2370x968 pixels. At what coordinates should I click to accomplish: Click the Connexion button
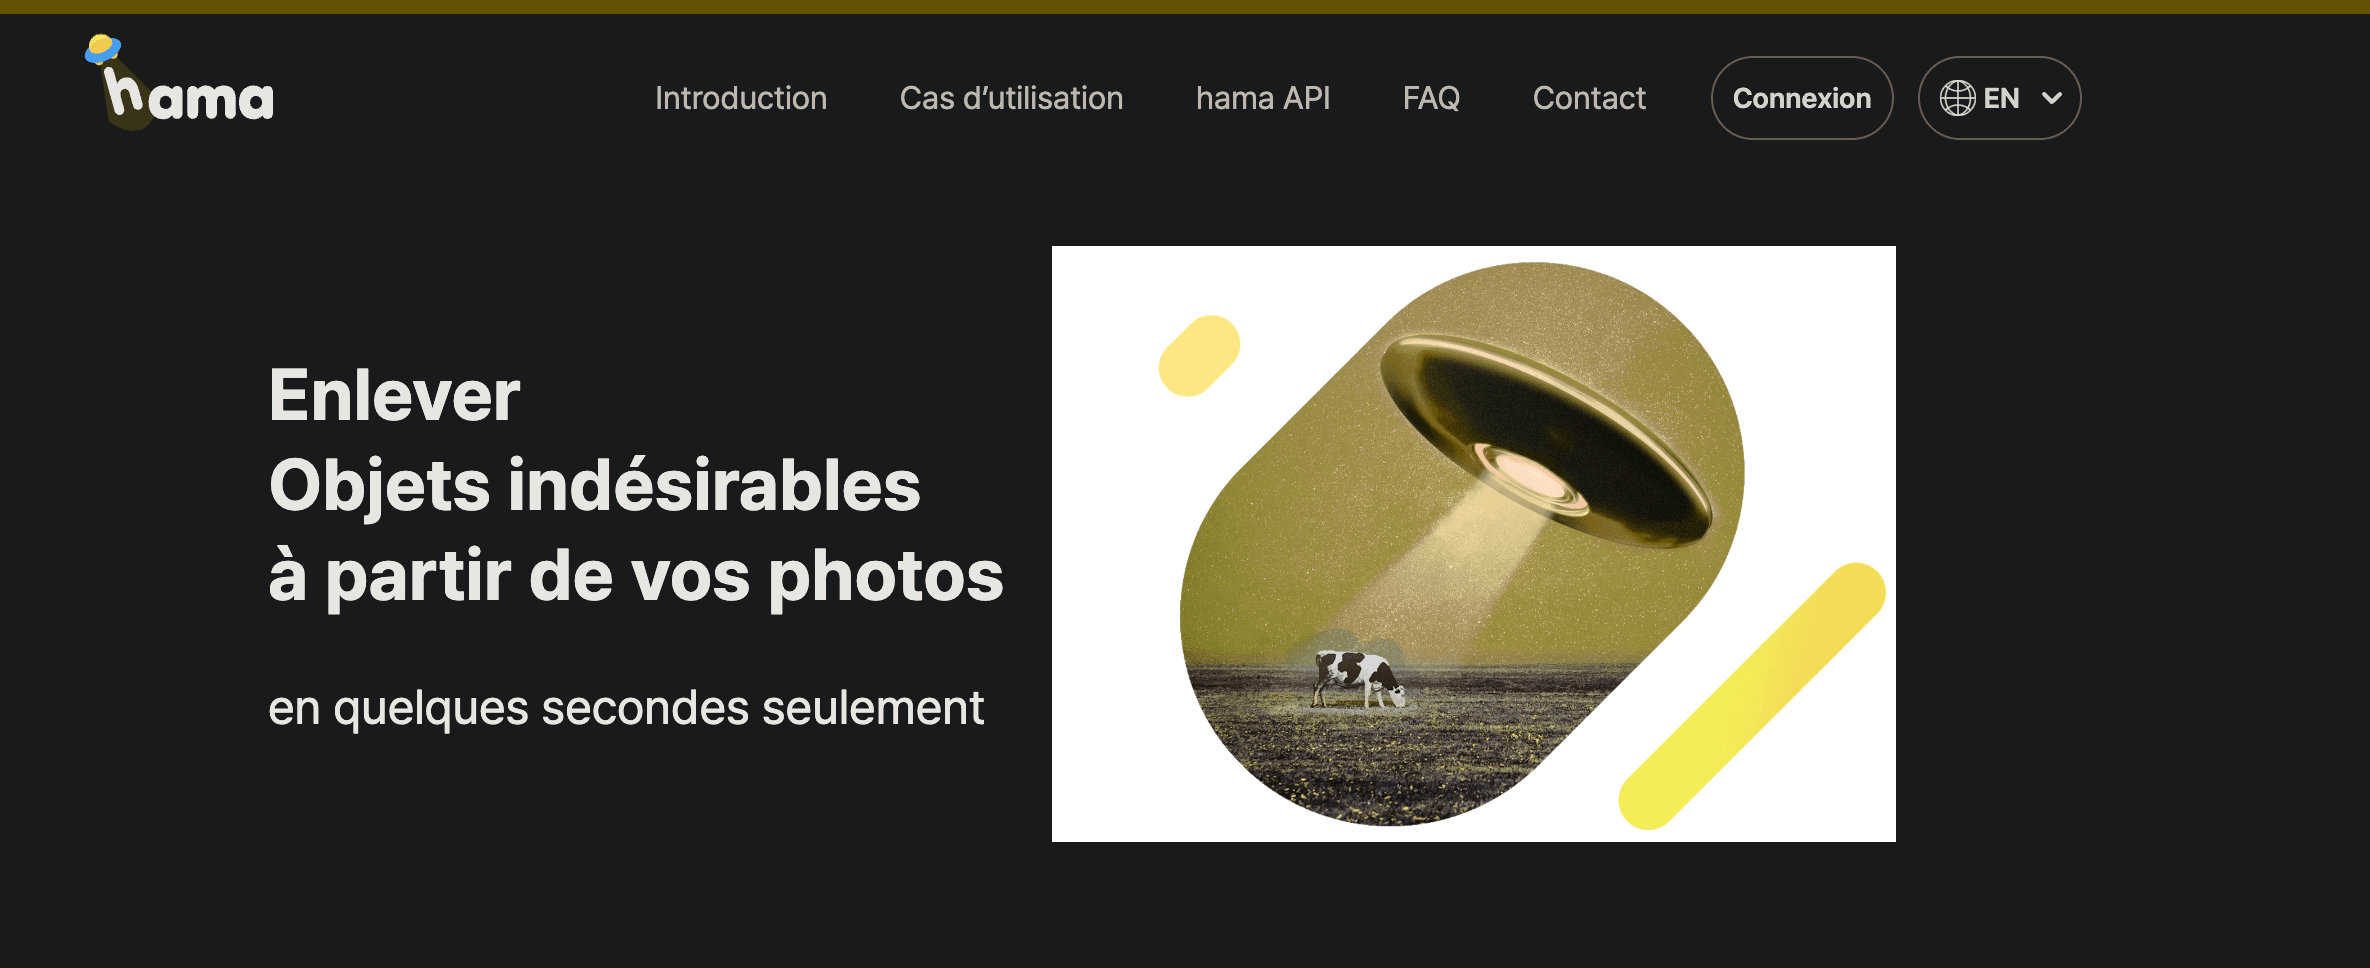1802,98
